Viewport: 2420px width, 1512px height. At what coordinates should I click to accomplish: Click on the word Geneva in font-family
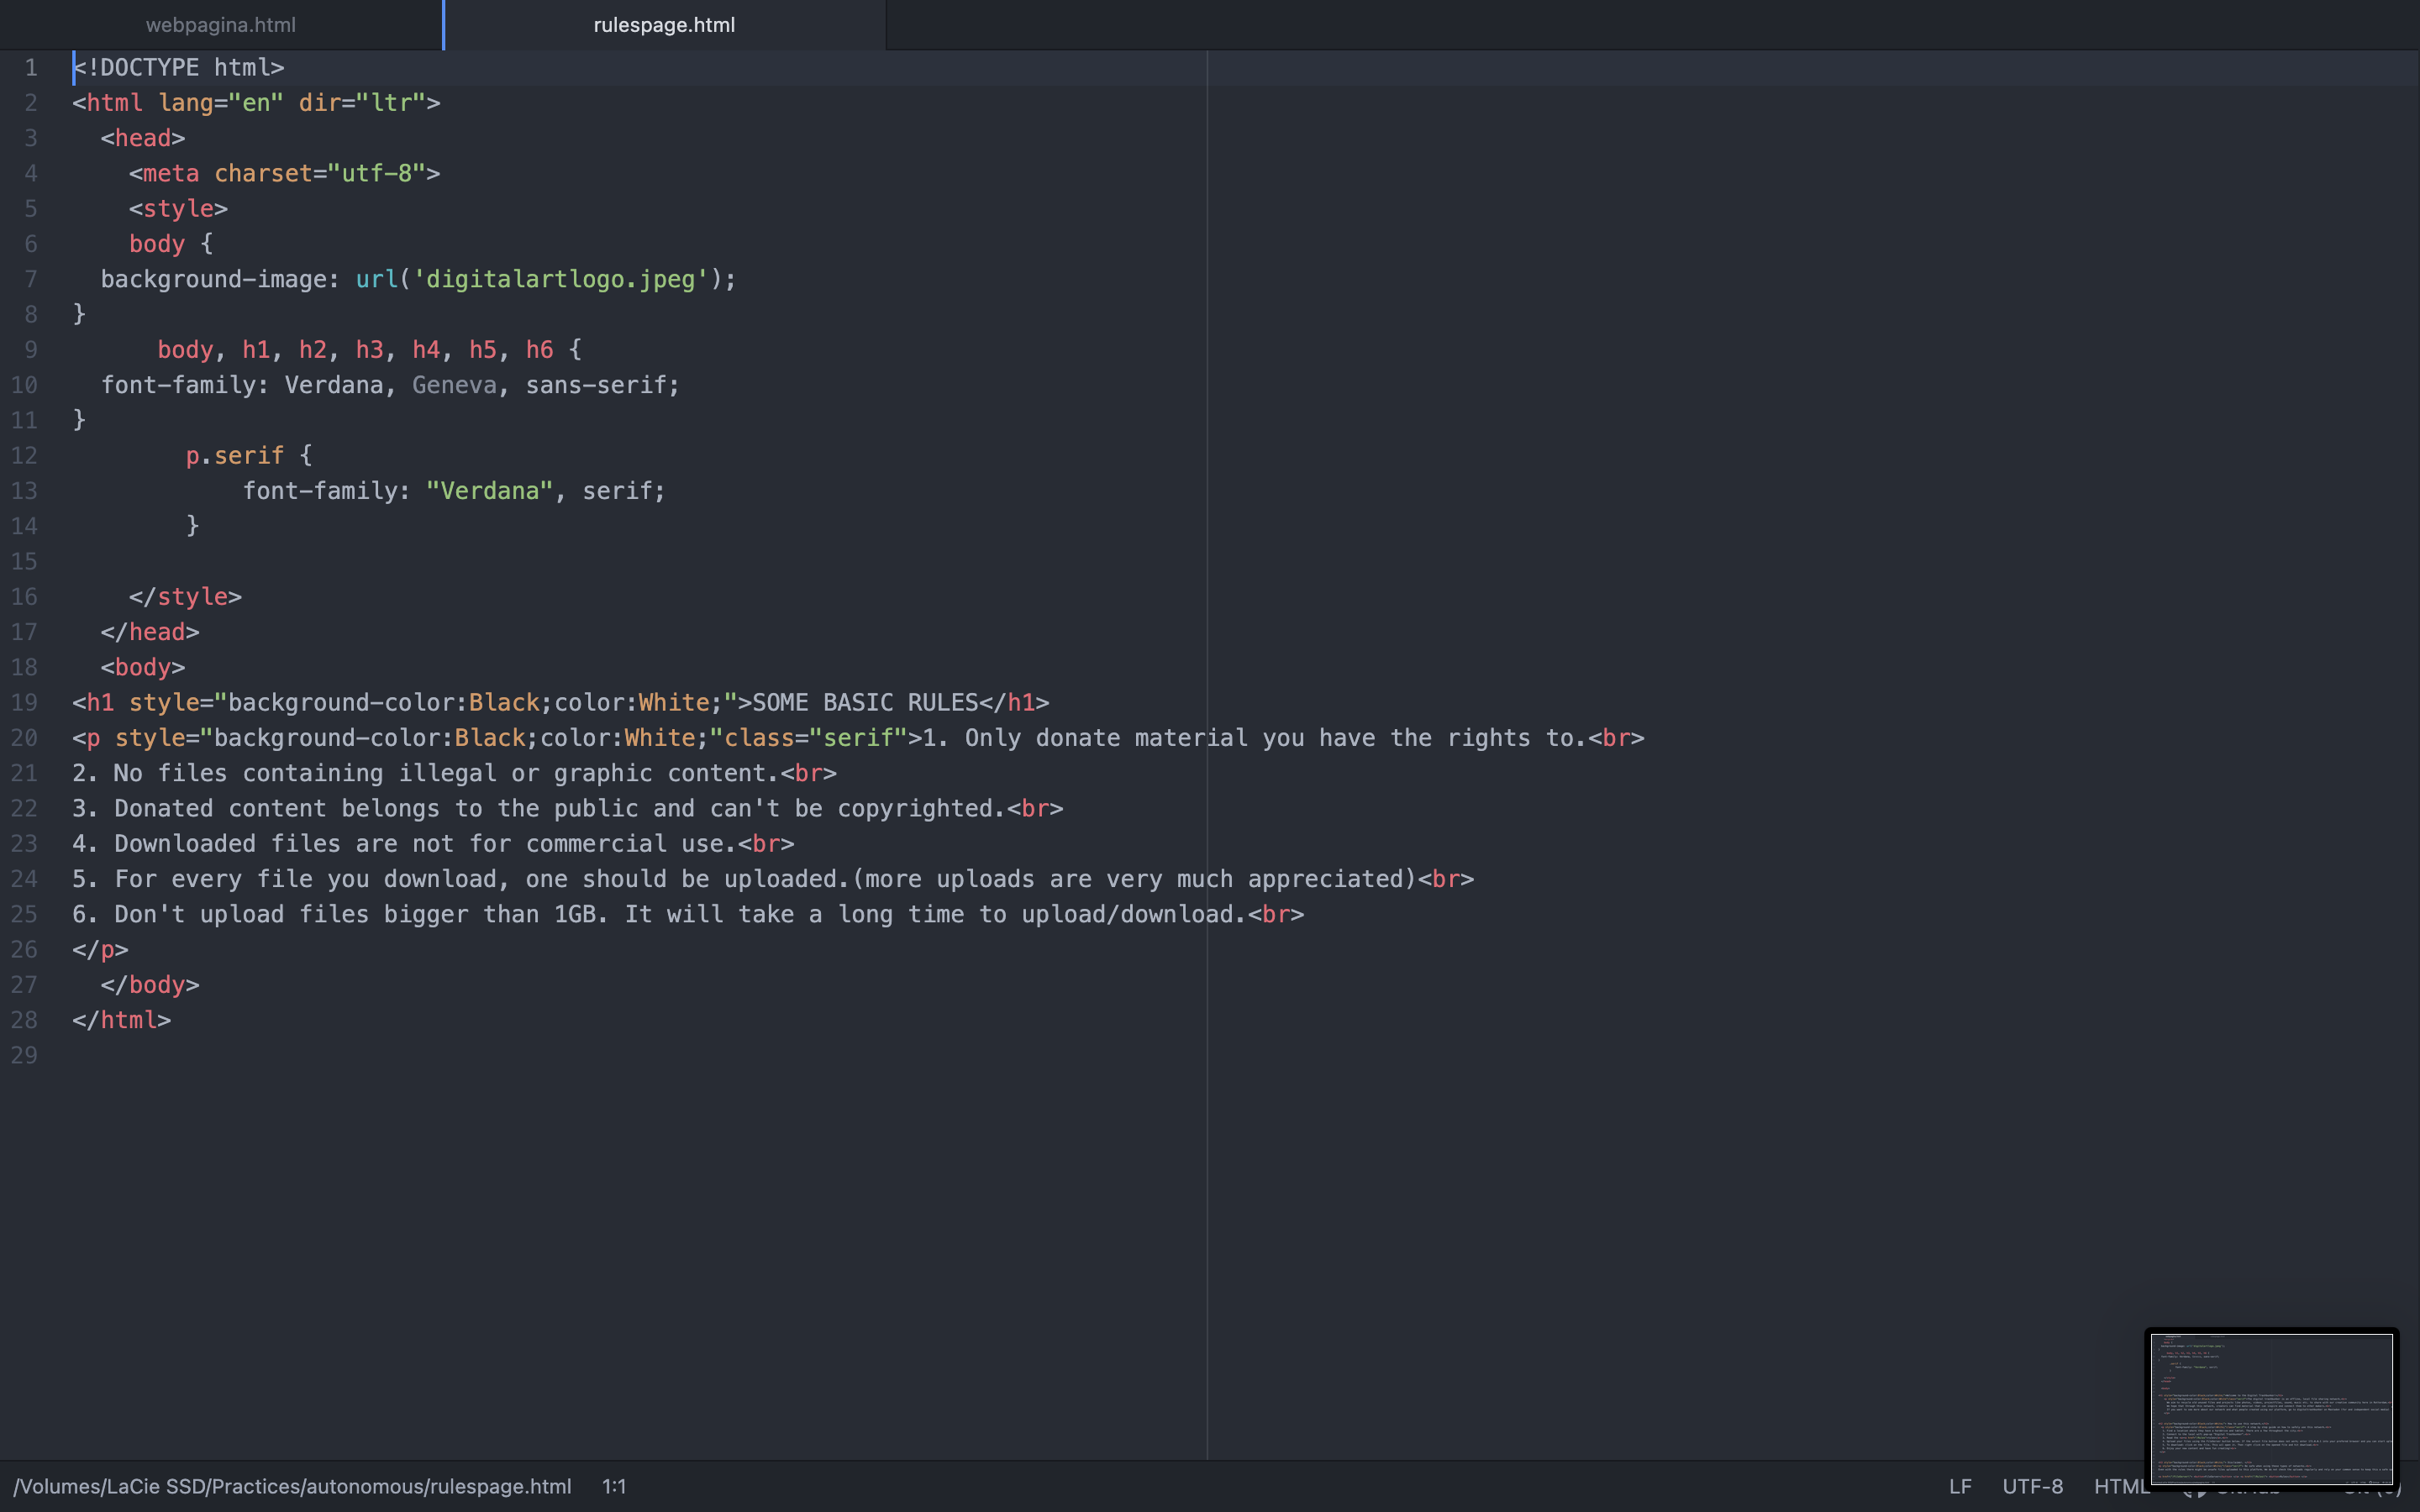point(454,385)
